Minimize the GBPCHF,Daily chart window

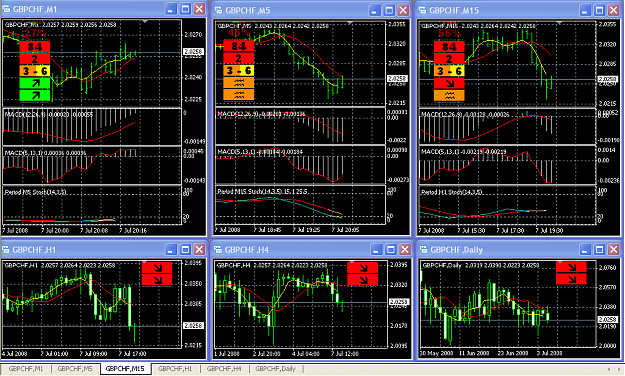585,250
